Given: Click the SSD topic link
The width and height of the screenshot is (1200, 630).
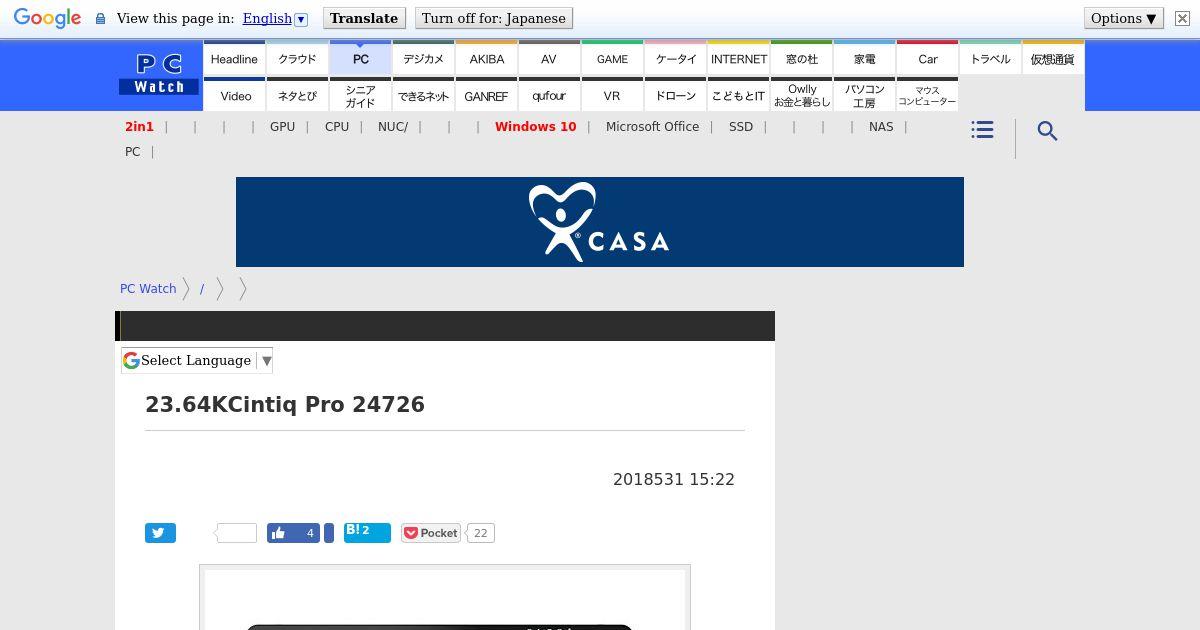Looking at the screenshot, I should coord(741,127).
